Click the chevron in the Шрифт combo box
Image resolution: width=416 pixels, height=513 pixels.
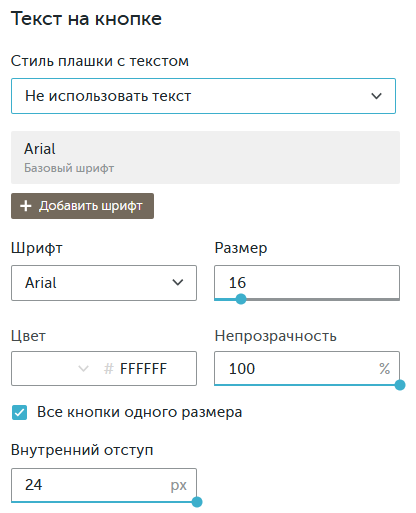[x=178, y=283]
